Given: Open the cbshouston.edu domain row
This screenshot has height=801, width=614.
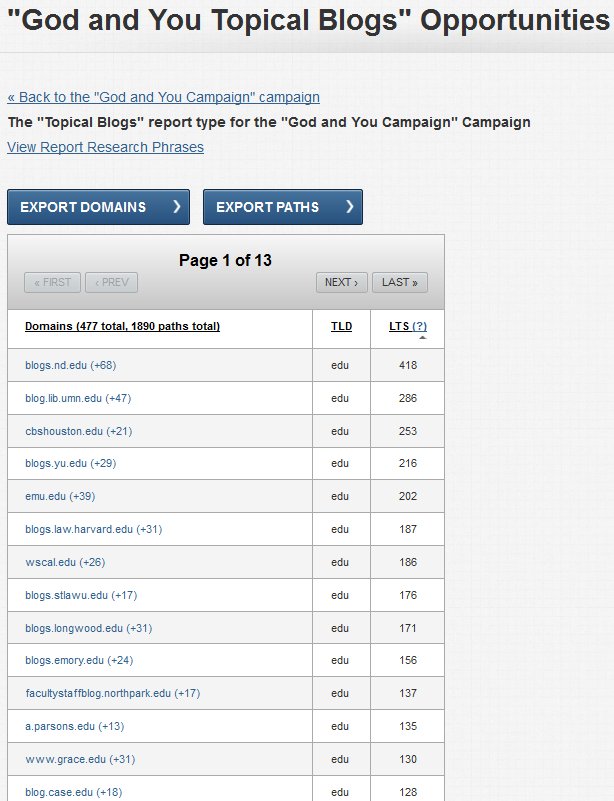Looking at the screenshot, I should point(78,431).
